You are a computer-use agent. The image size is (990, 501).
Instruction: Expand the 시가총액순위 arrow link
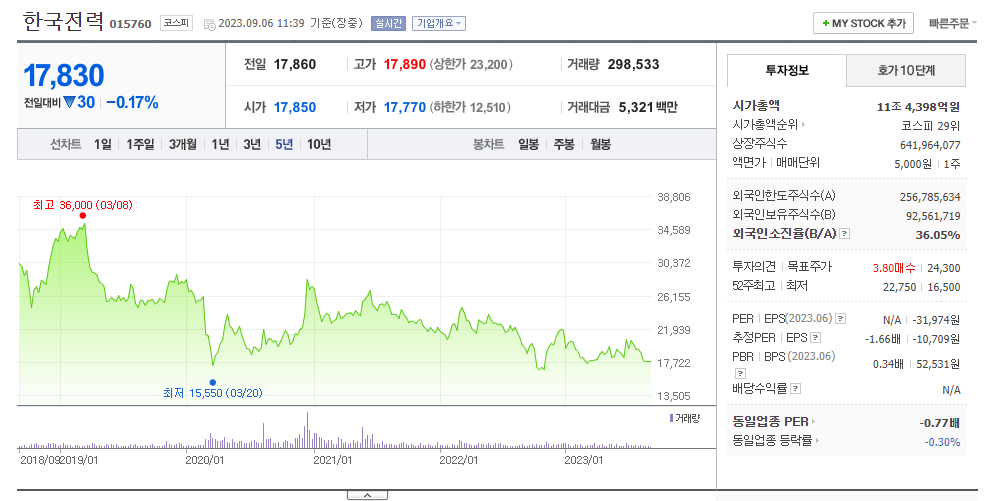pyautogui.click(x=803, y=125)
